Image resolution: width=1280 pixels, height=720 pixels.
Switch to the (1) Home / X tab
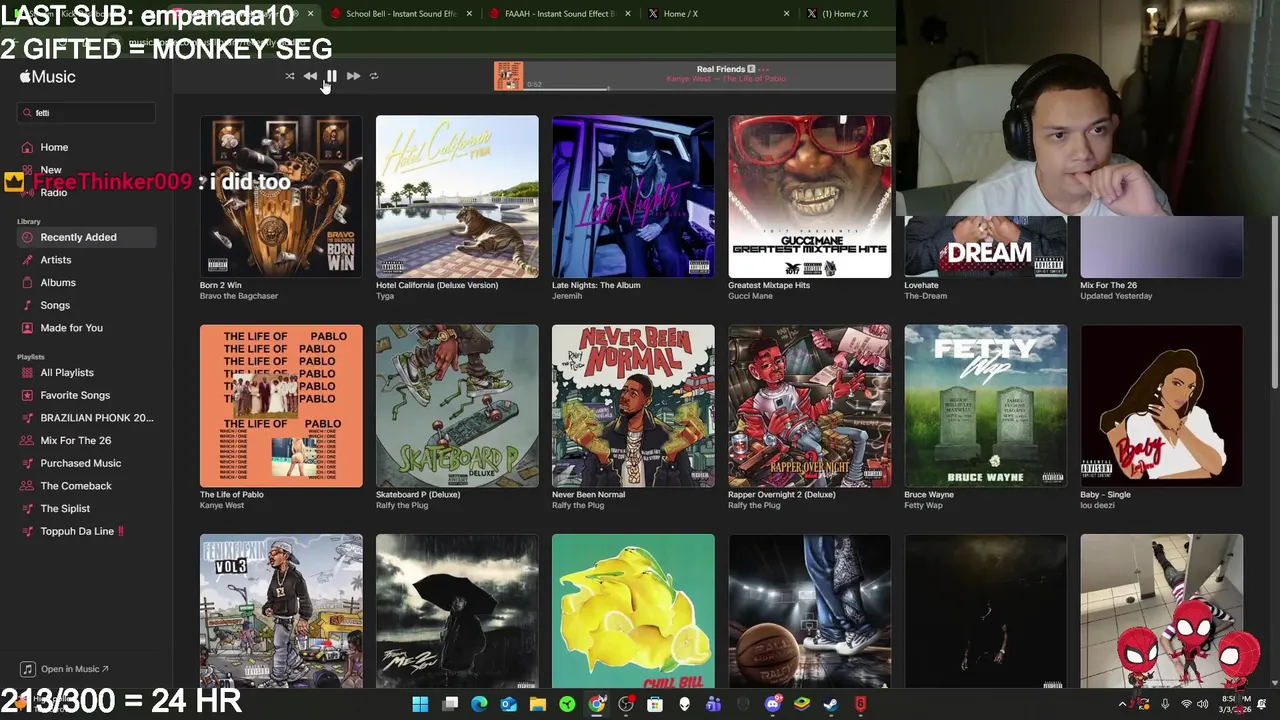(845, 14)
